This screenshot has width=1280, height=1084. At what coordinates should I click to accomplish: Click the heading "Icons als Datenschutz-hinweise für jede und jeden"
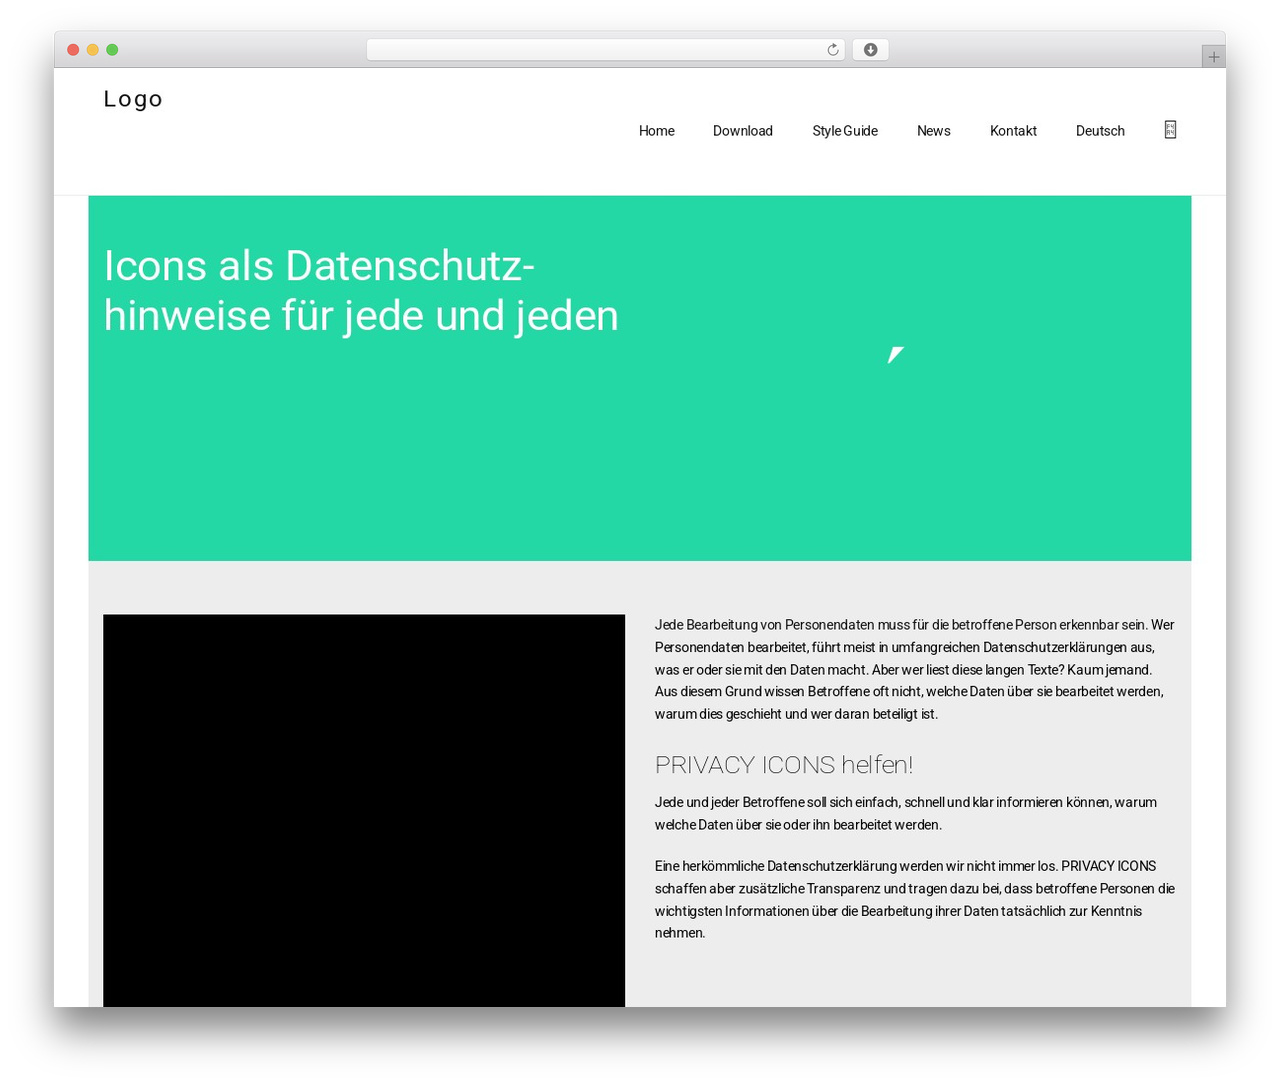click(361, 291)
